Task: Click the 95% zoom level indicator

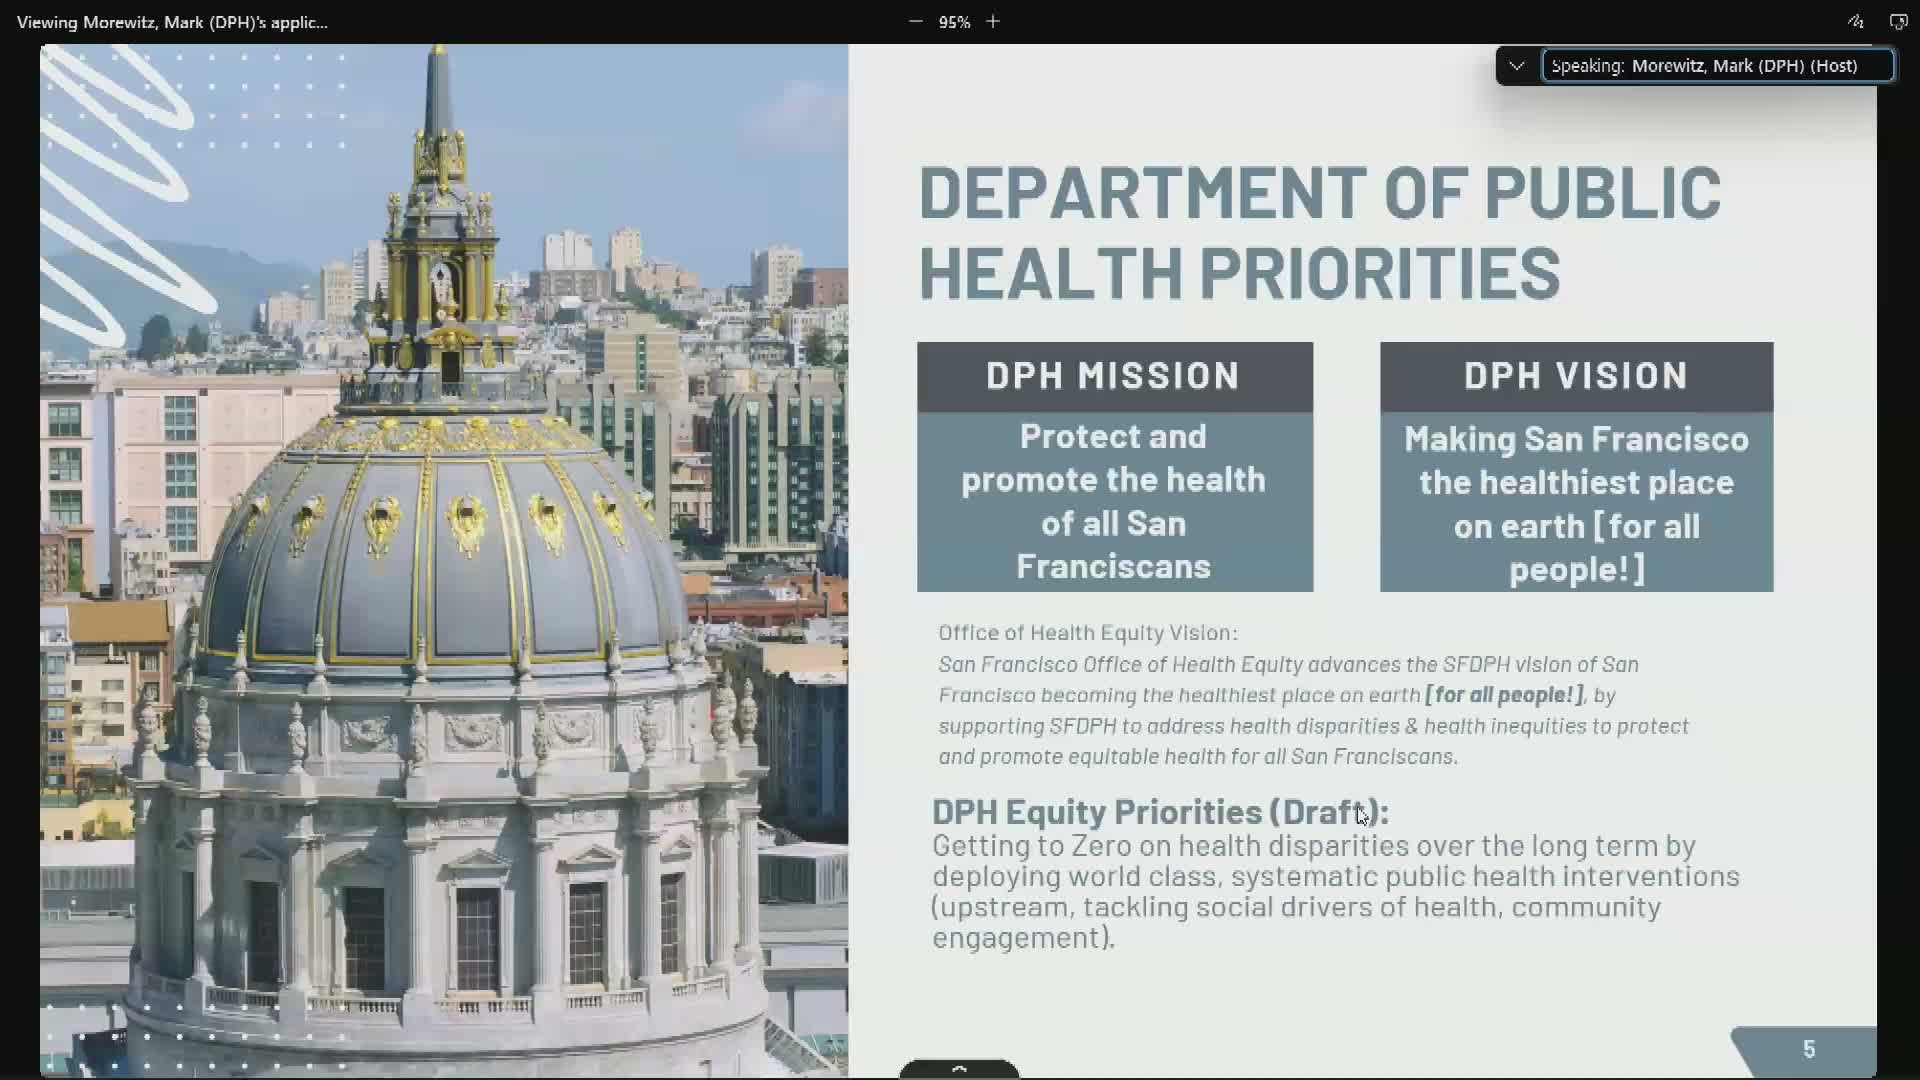Action: (x=953, y=21)
